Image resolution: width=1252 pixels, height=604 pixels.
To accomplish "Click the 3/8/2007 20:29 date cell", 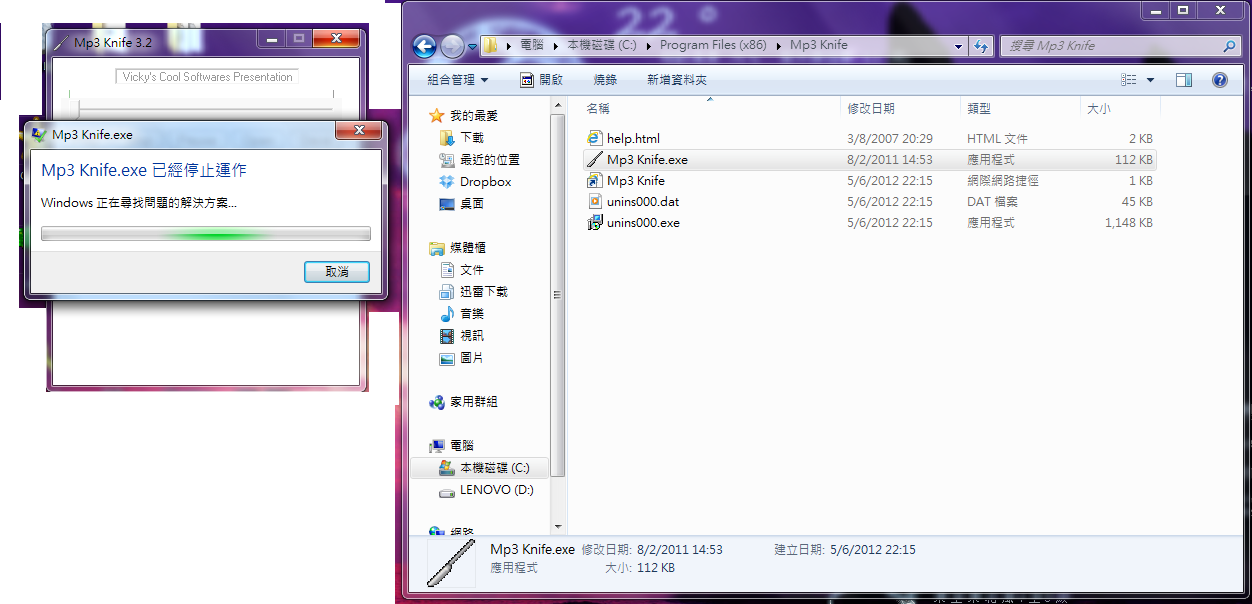I will pos(889,138).
